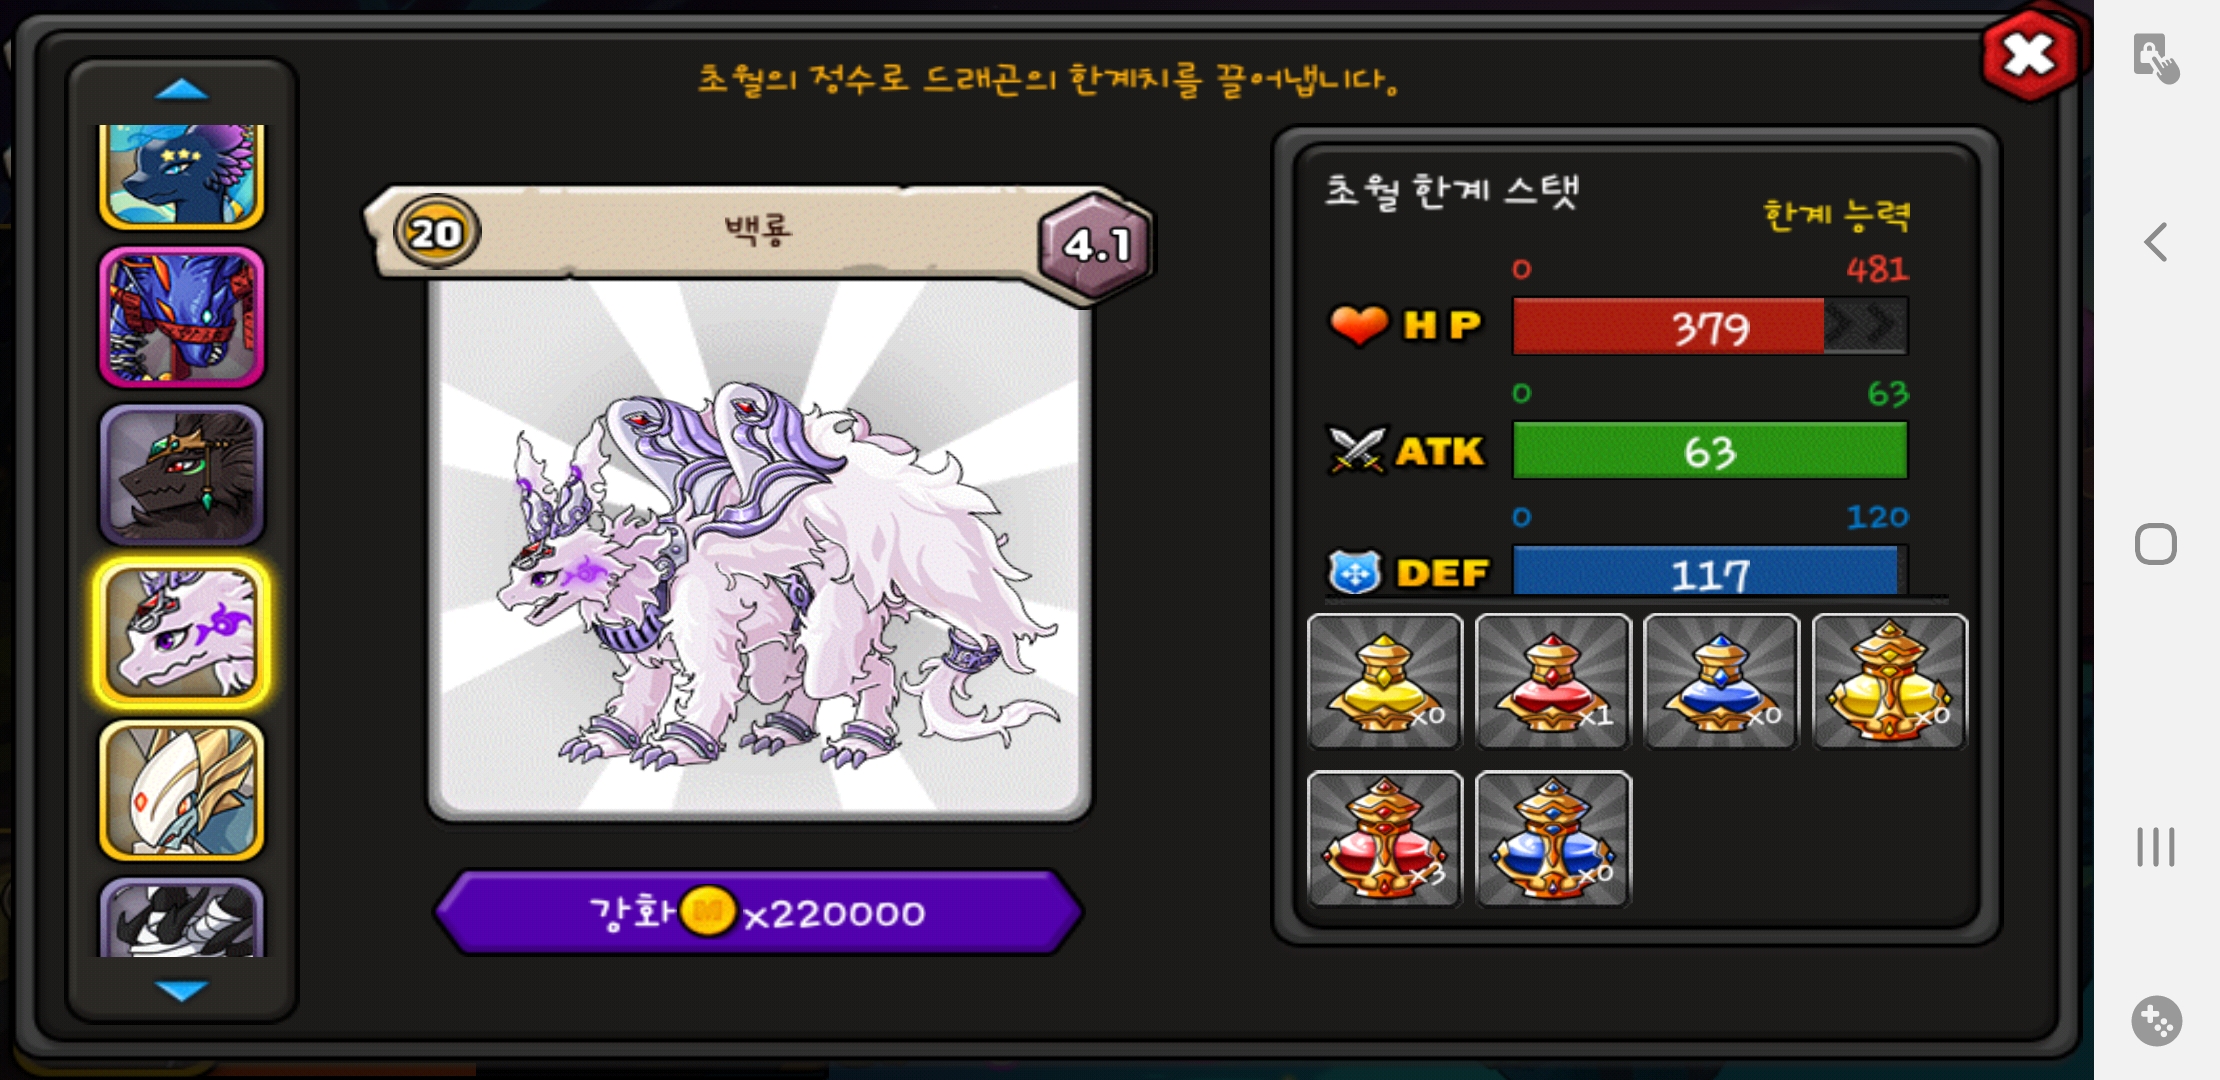The height and width of the screenshot is (1080, 2220).
Task: Tap the red heart HP icon
Action: click(x=1358, y=325)
